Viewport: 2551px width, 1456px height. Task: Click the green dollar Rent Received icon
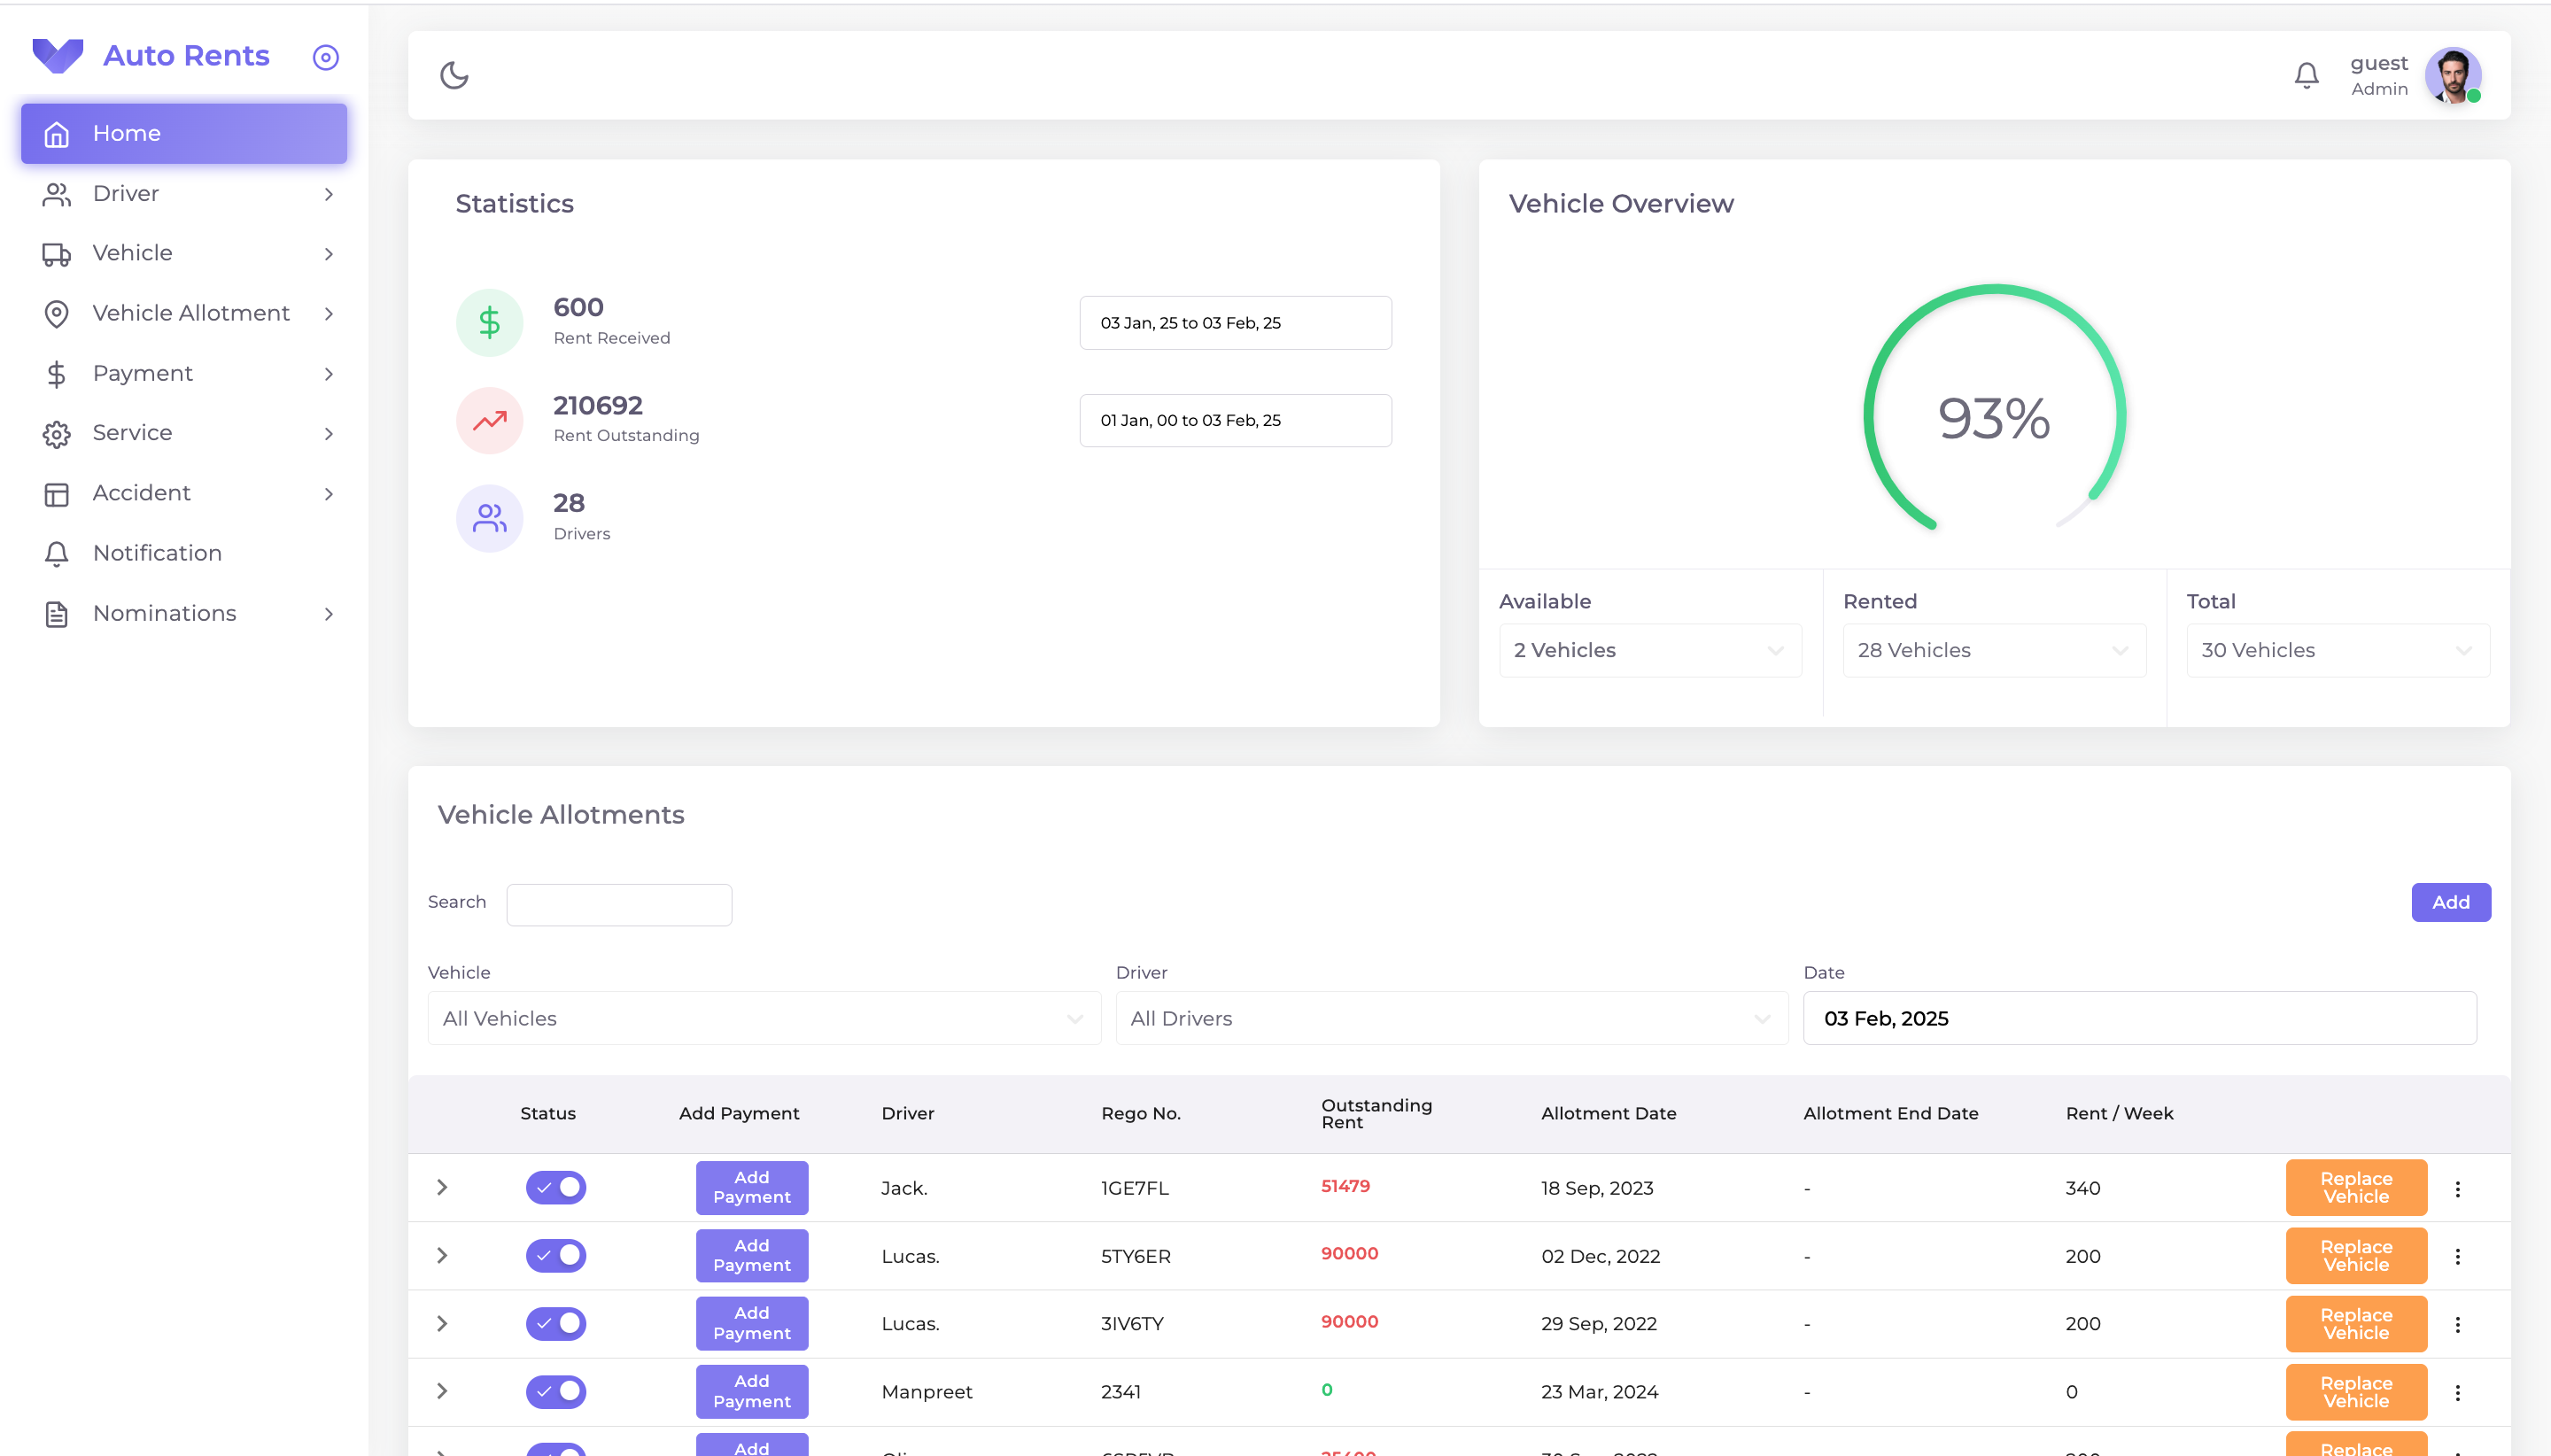pyautogui.click(x=489, y=322)
